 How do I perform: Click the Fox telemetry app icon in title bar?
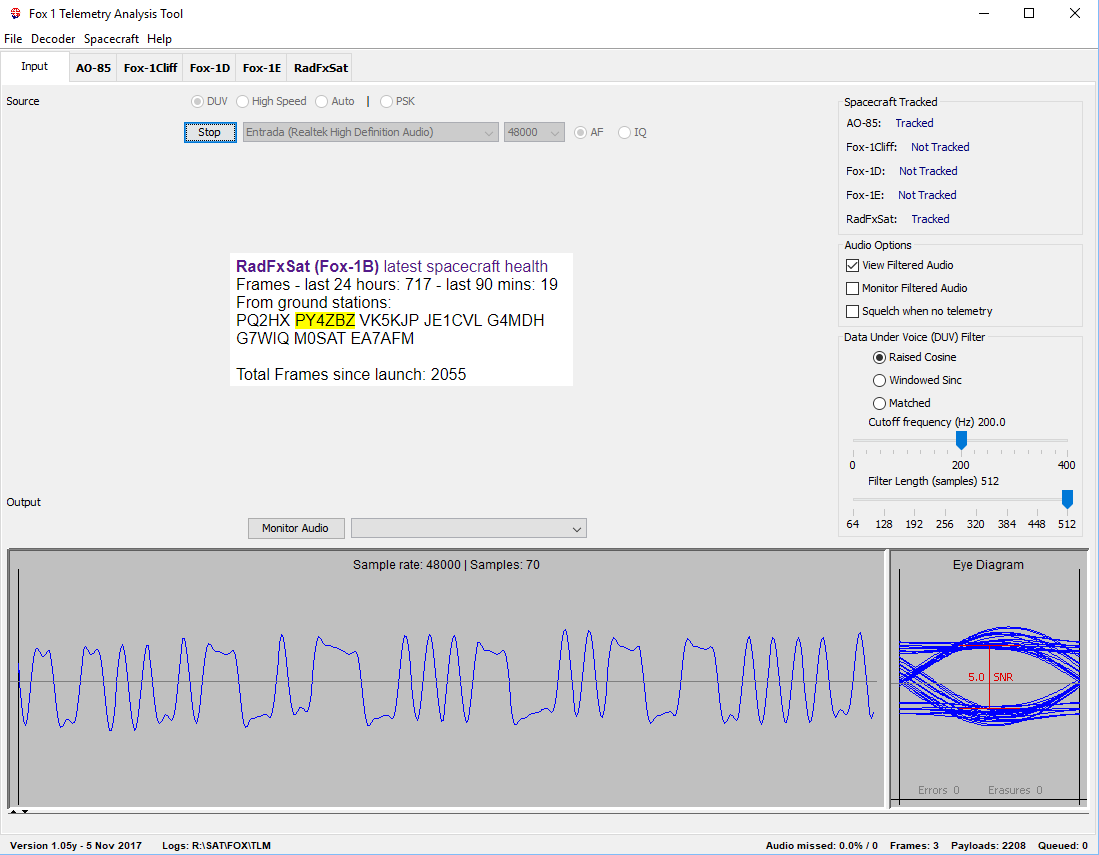click(14, 14)
